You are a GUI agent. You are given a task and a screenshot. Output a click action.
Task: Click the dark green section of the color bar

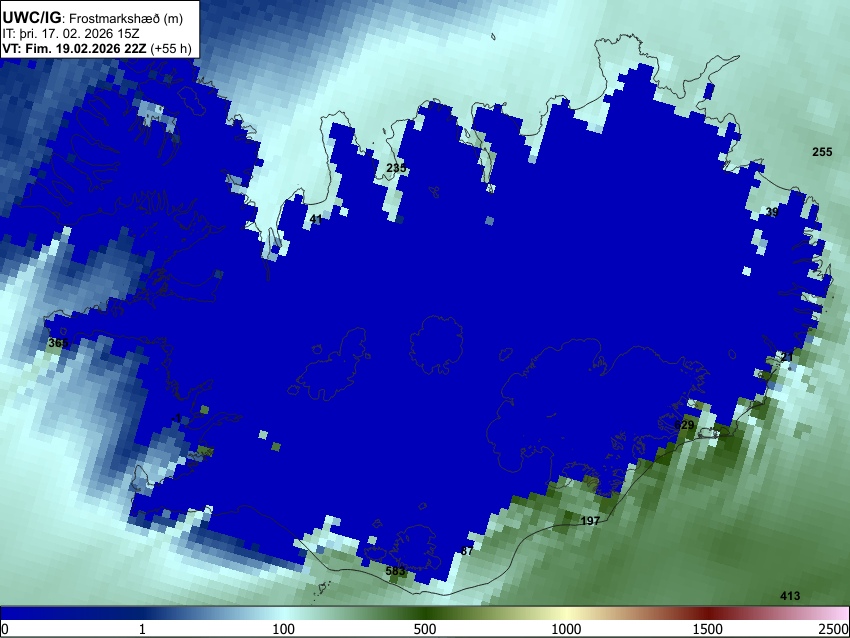coord(425,613)
